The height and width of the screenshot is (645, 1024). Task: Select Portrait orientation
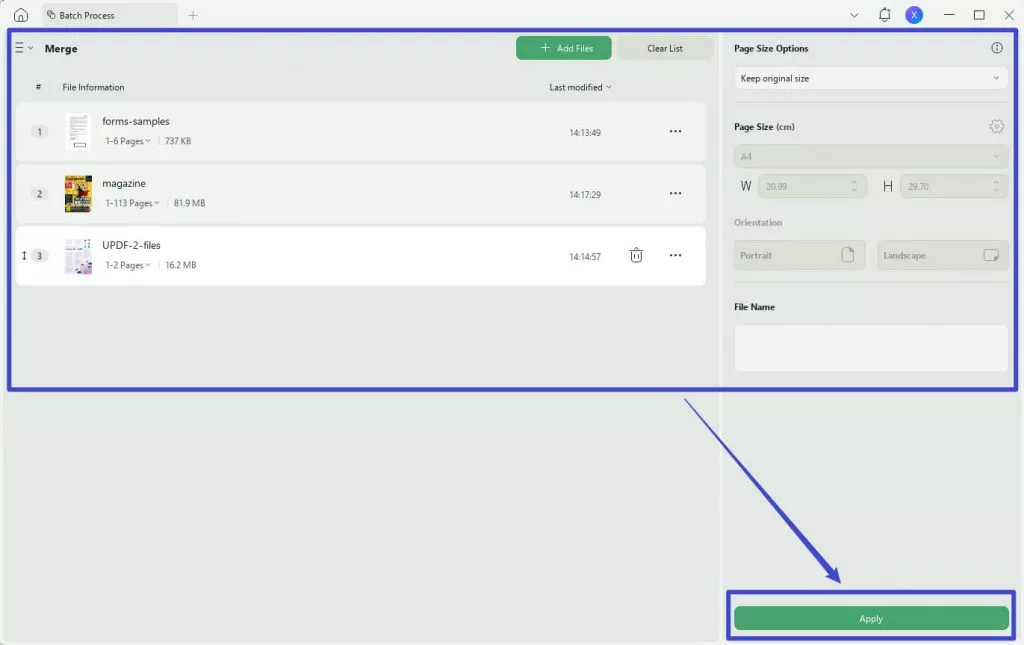click(x=799, y=255)
